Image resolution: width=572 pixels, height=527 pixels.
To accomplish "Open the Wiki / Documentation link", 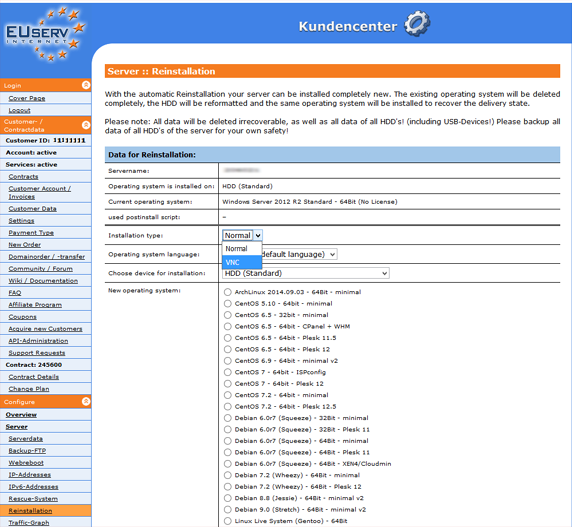I will click(x=43, y=281).
